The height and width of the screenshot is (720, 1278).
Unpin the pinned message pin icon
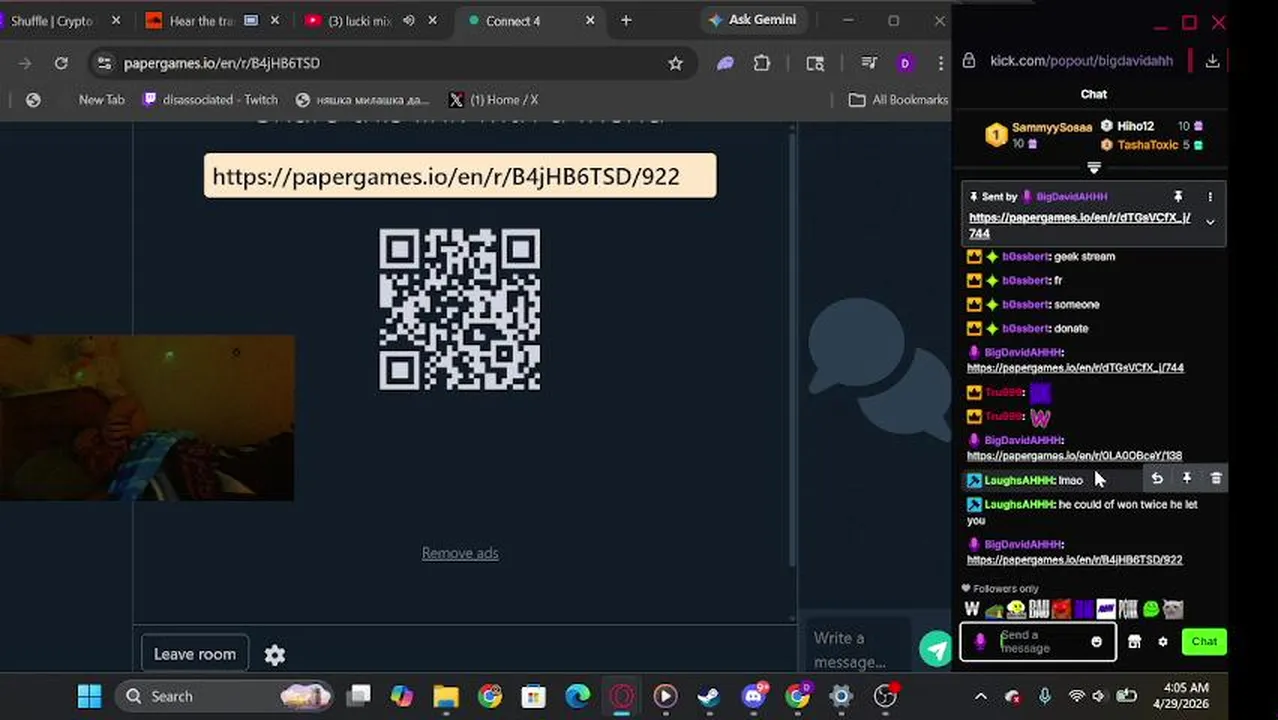coord(1178,197)
